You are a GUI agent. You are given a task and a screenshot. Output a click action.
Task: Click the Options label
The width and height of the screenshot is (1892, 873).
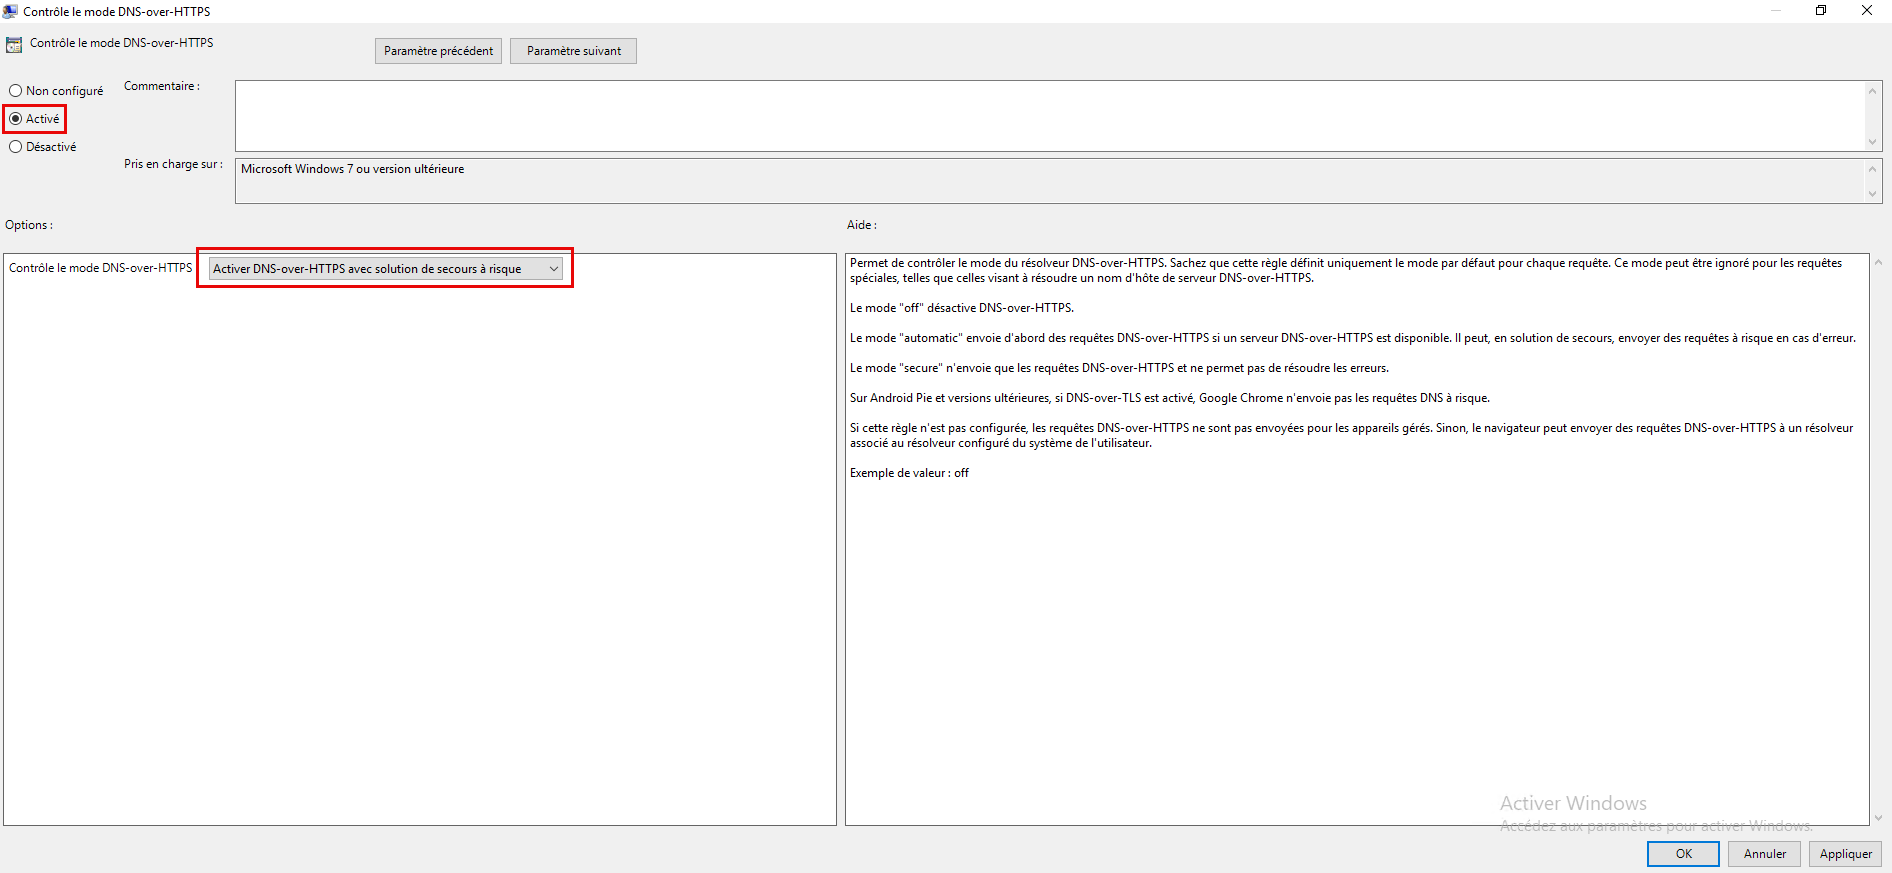coord(29,225)
